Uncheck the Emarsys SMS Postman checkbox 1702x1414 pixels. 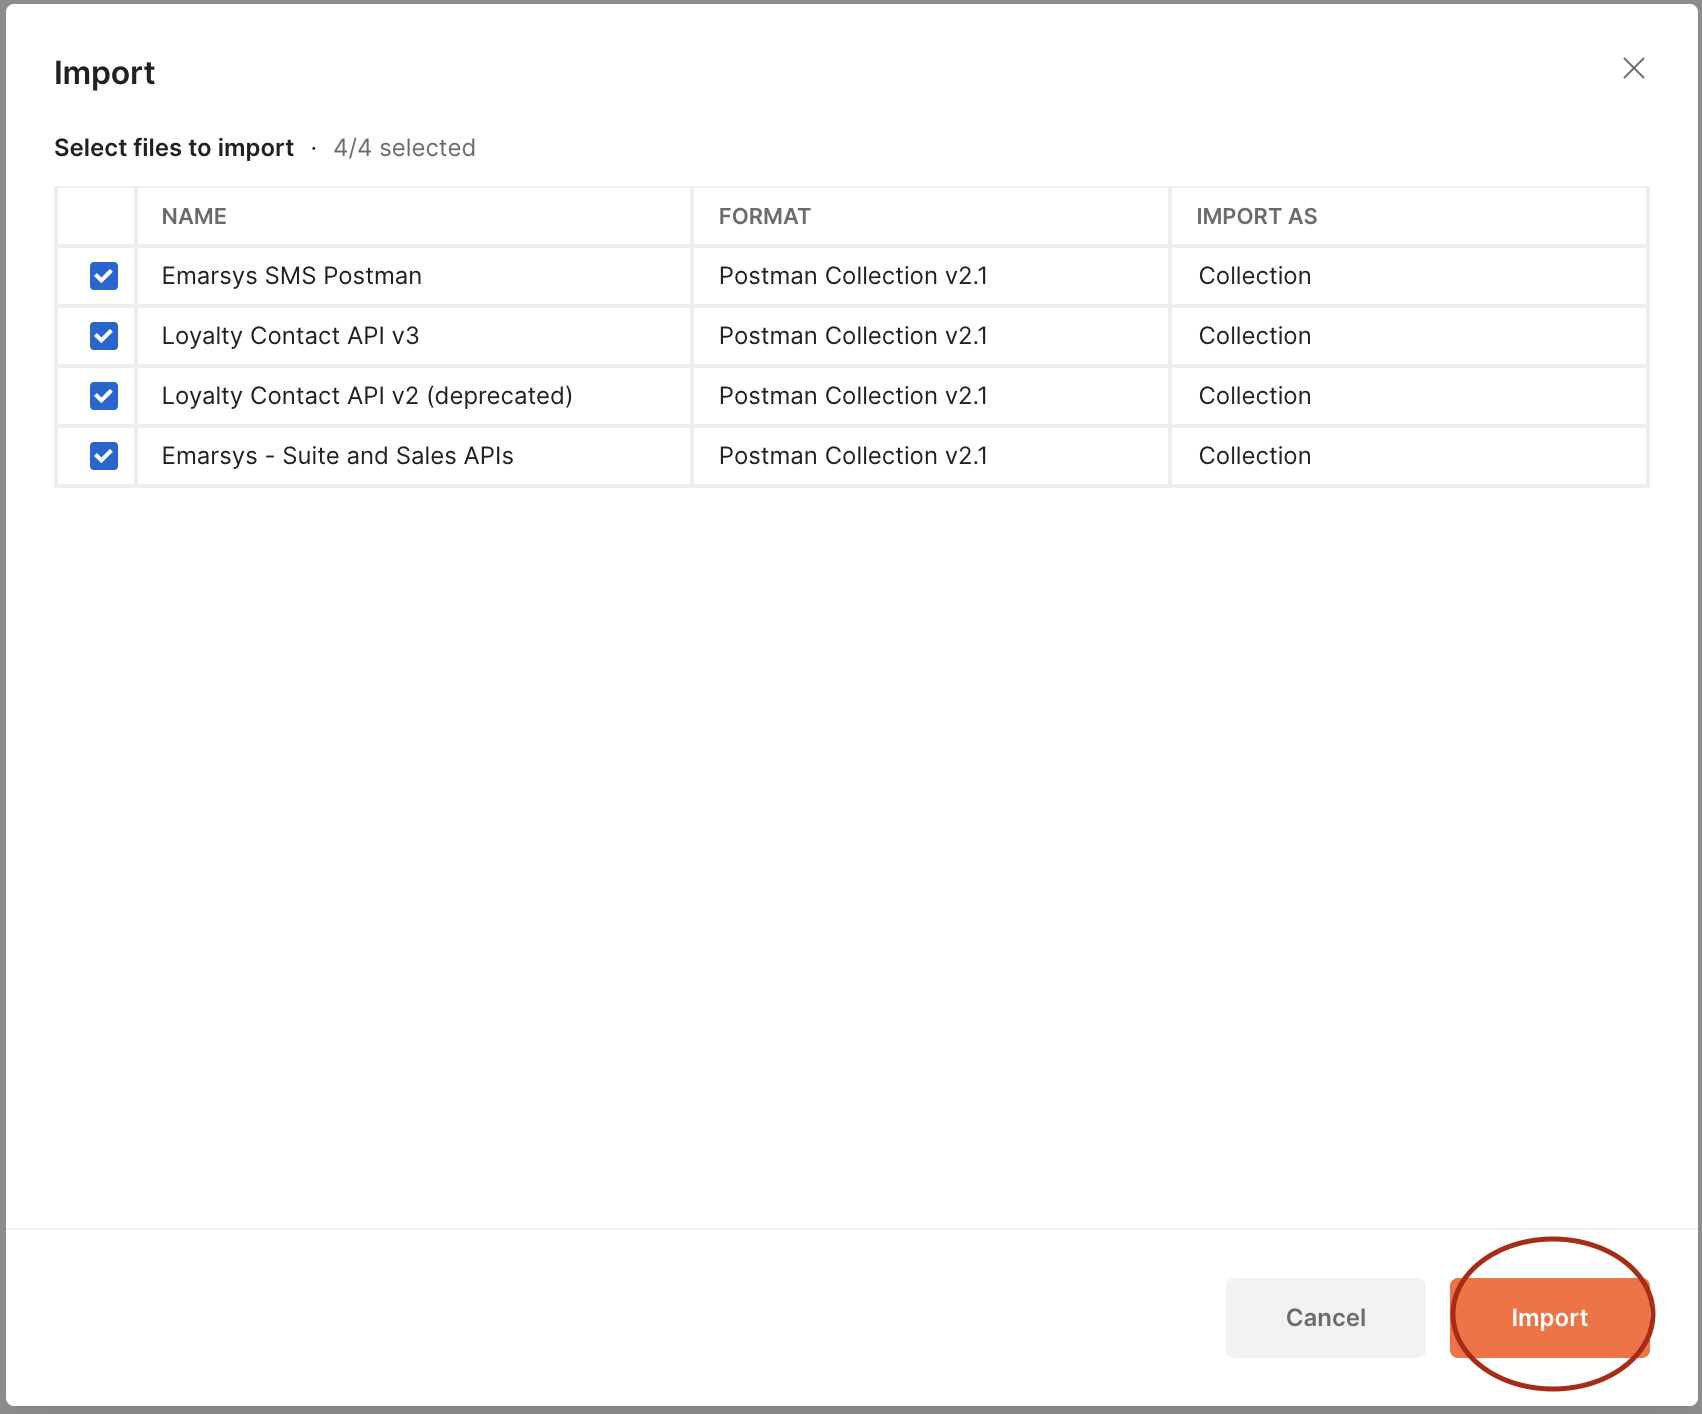[104, 276]
